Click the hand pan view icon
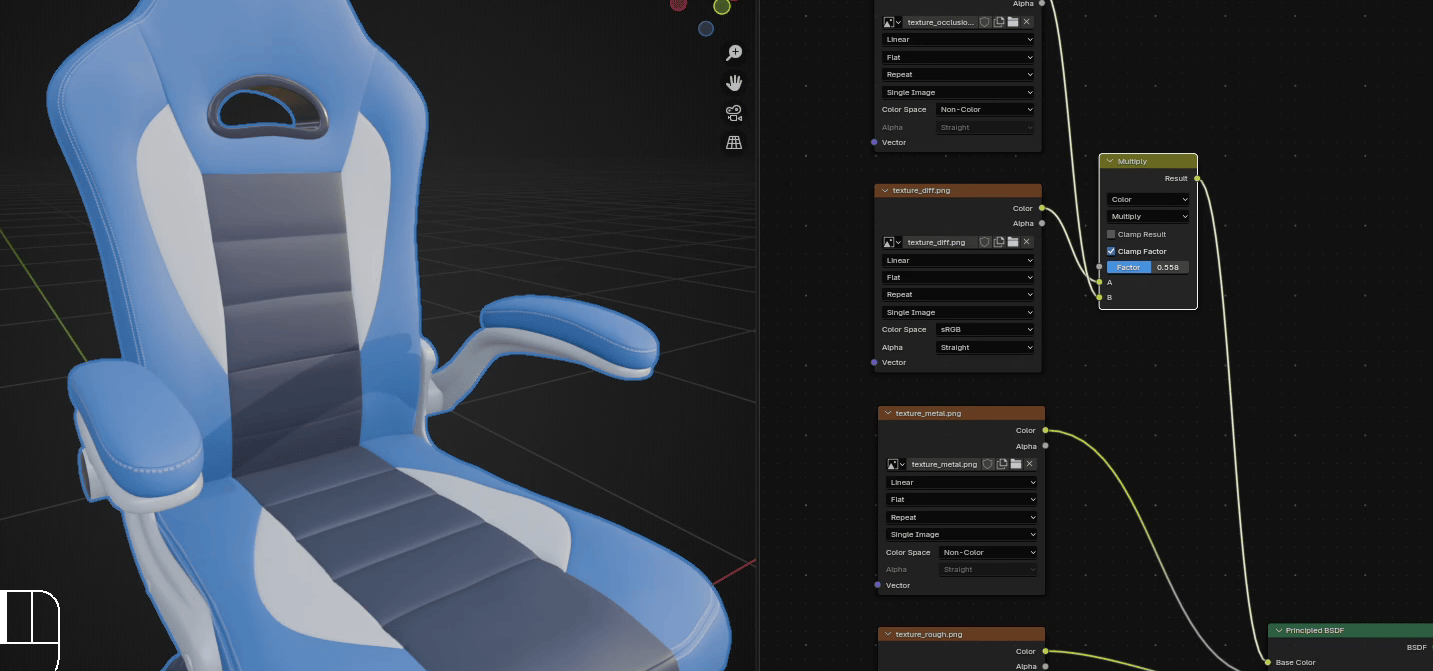 tap(734, 82)
